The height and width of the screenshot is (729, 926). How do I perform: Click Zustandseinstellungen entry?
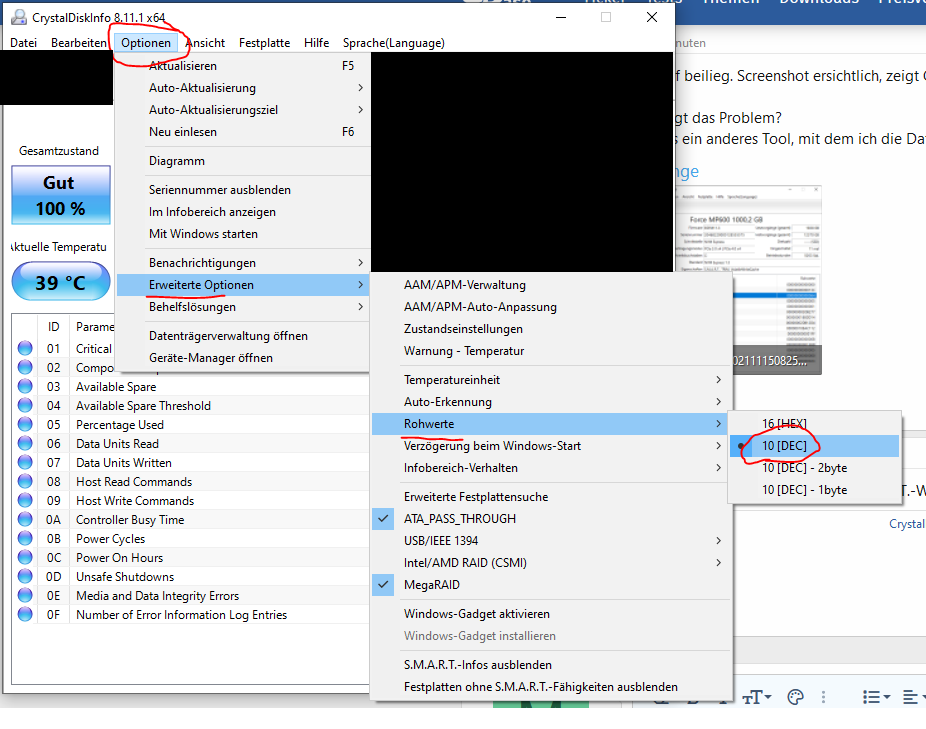550,329
